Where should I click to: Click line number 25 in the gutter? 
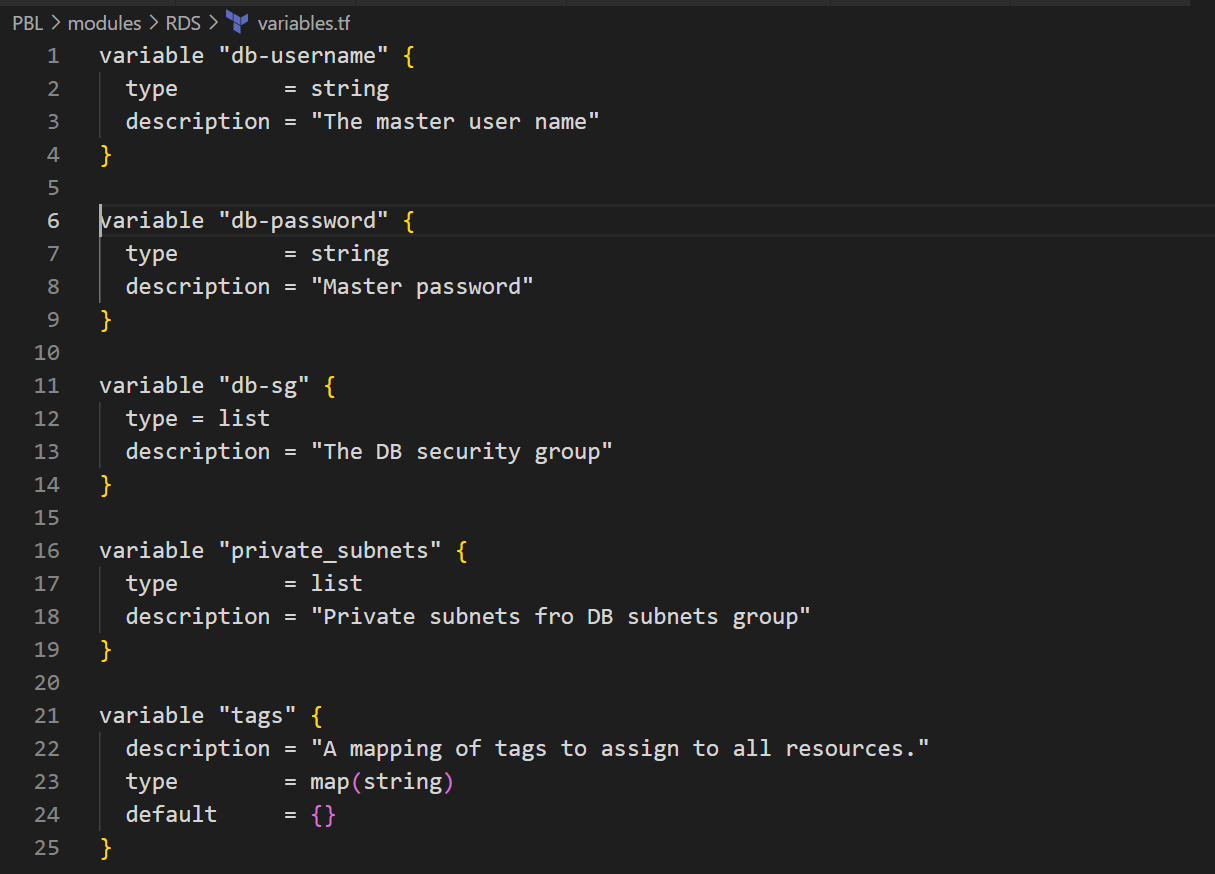[x=46, y=847]
